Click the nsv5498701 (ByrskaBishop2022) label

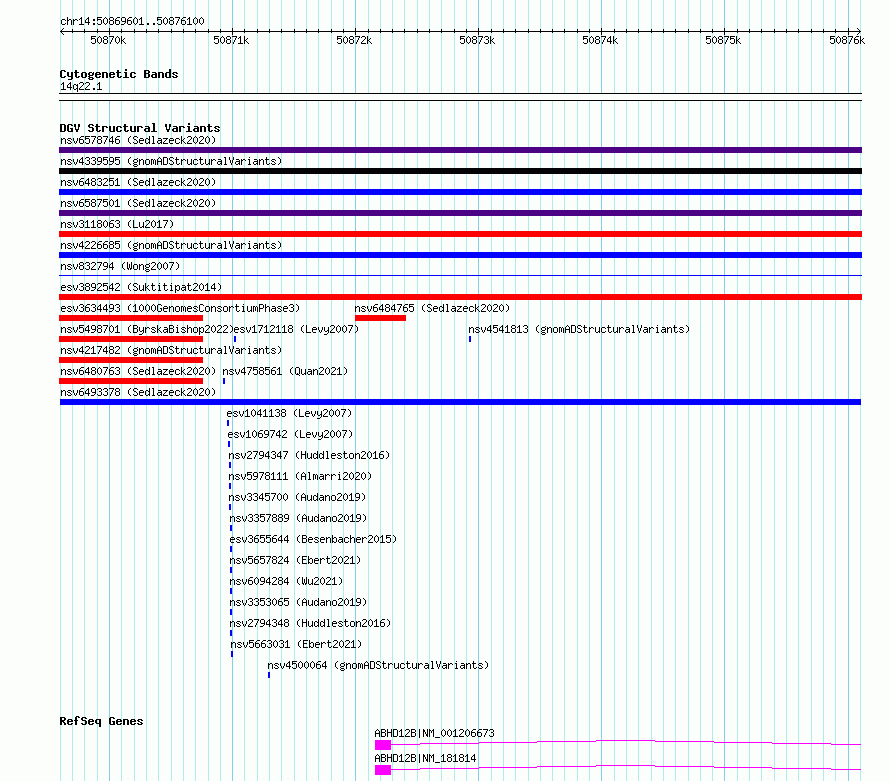[147, 329]
